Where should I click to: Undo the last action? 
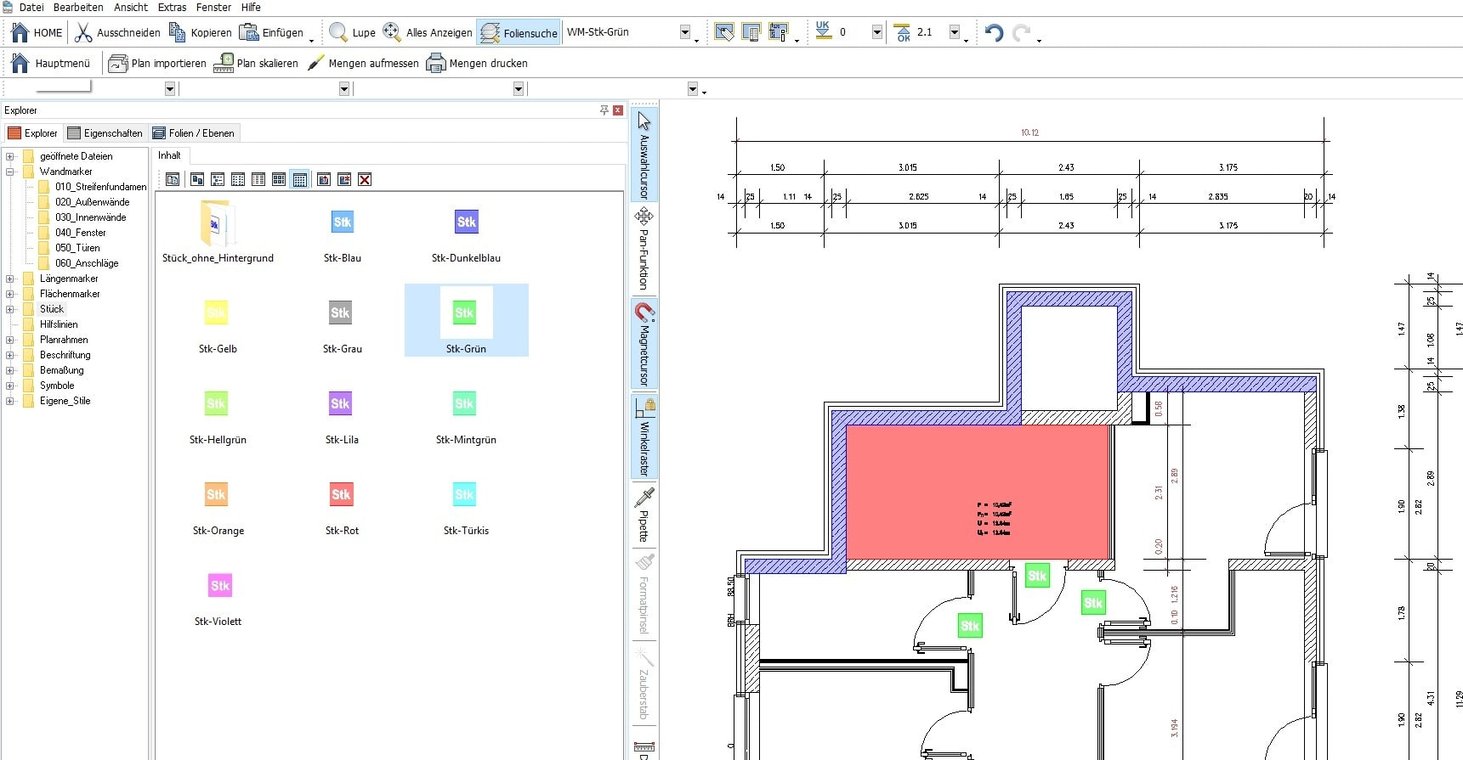click(x=993, y=33)
